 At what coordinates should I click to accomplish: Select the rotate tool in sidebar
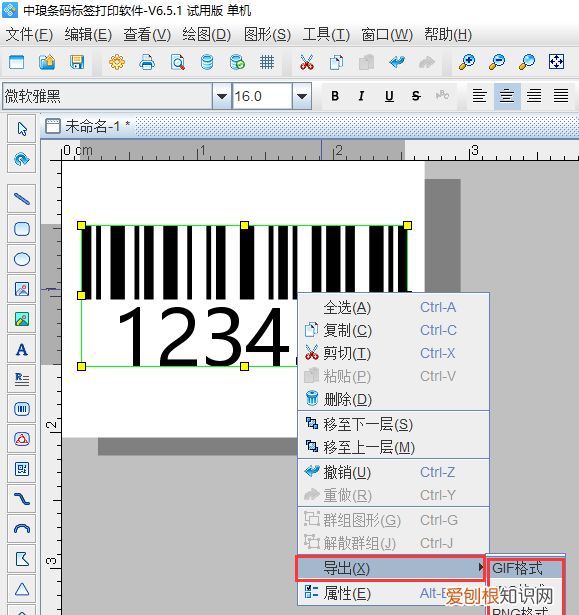22,159
